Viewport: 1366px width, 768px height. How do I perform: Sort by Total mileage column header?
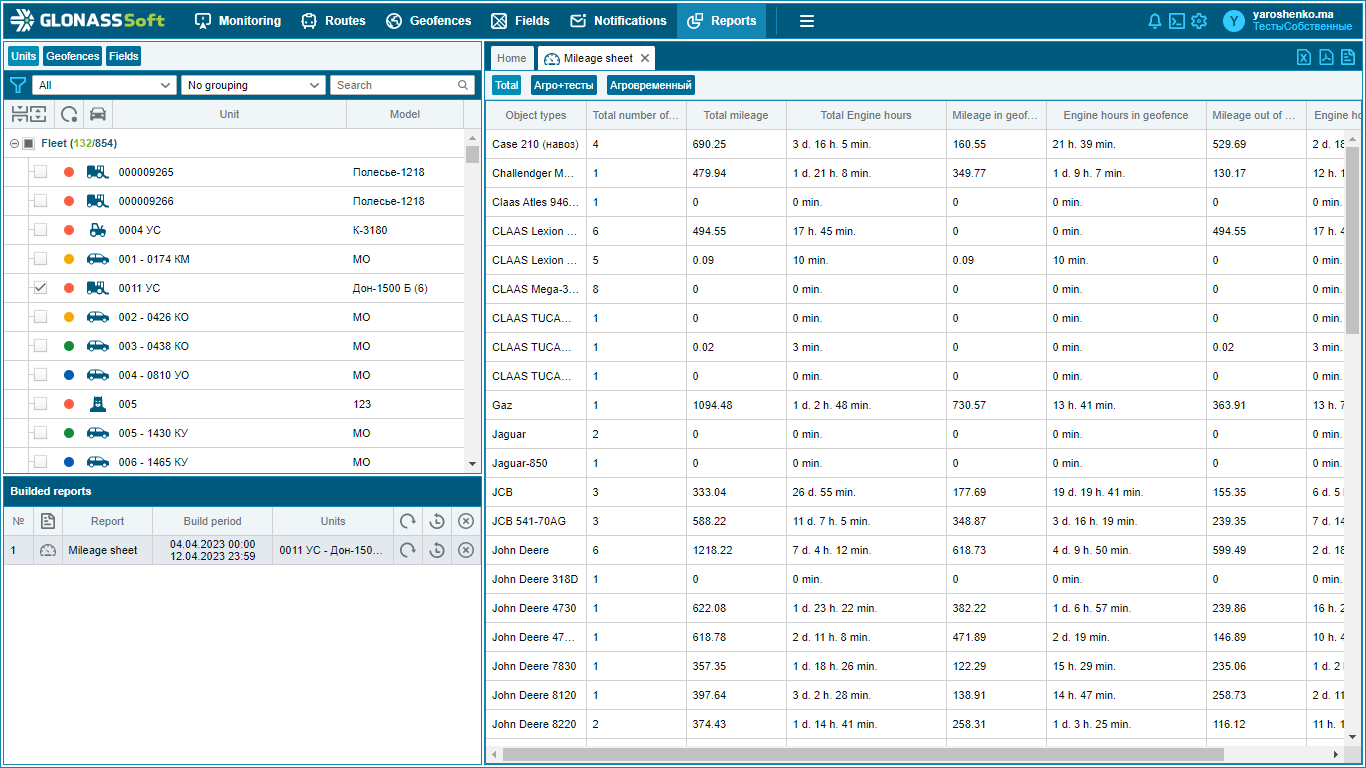(x=736, y=115)
